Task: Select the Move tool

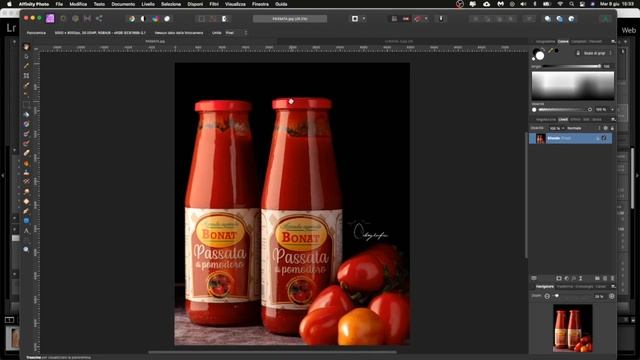Action: [27, 56]
